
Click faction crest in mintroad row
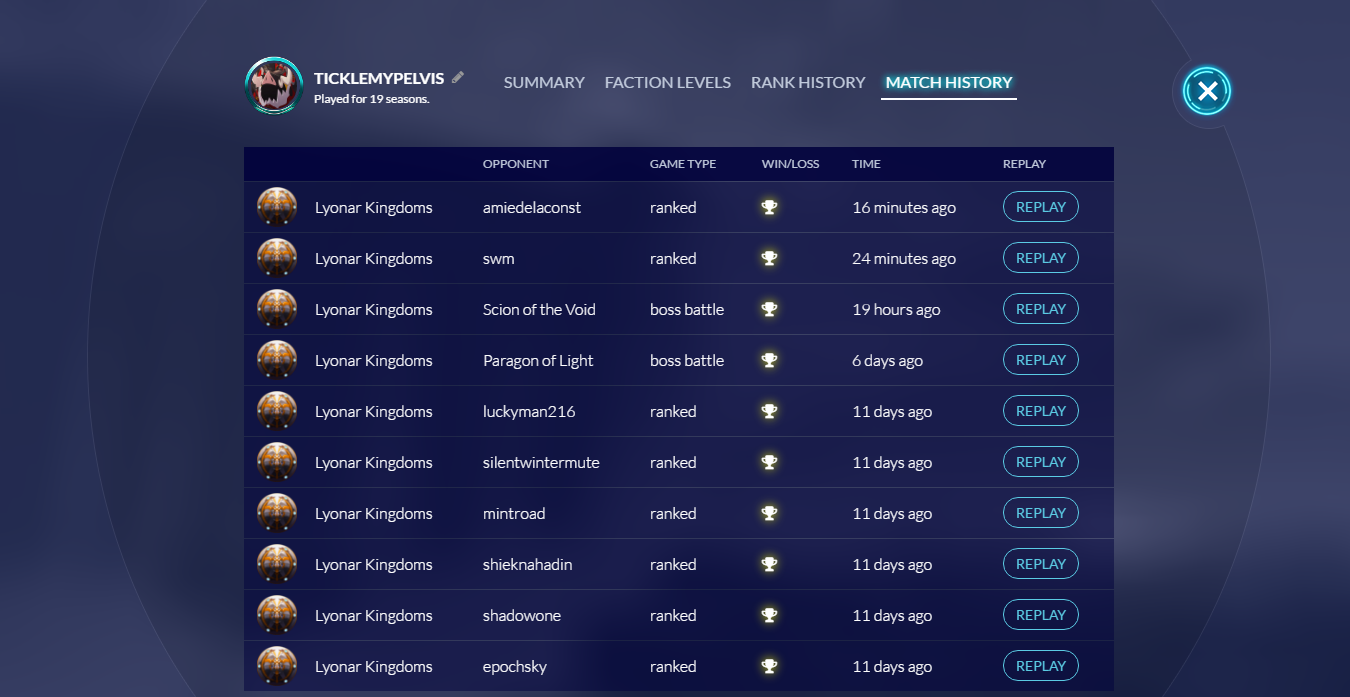click(277, 513)
